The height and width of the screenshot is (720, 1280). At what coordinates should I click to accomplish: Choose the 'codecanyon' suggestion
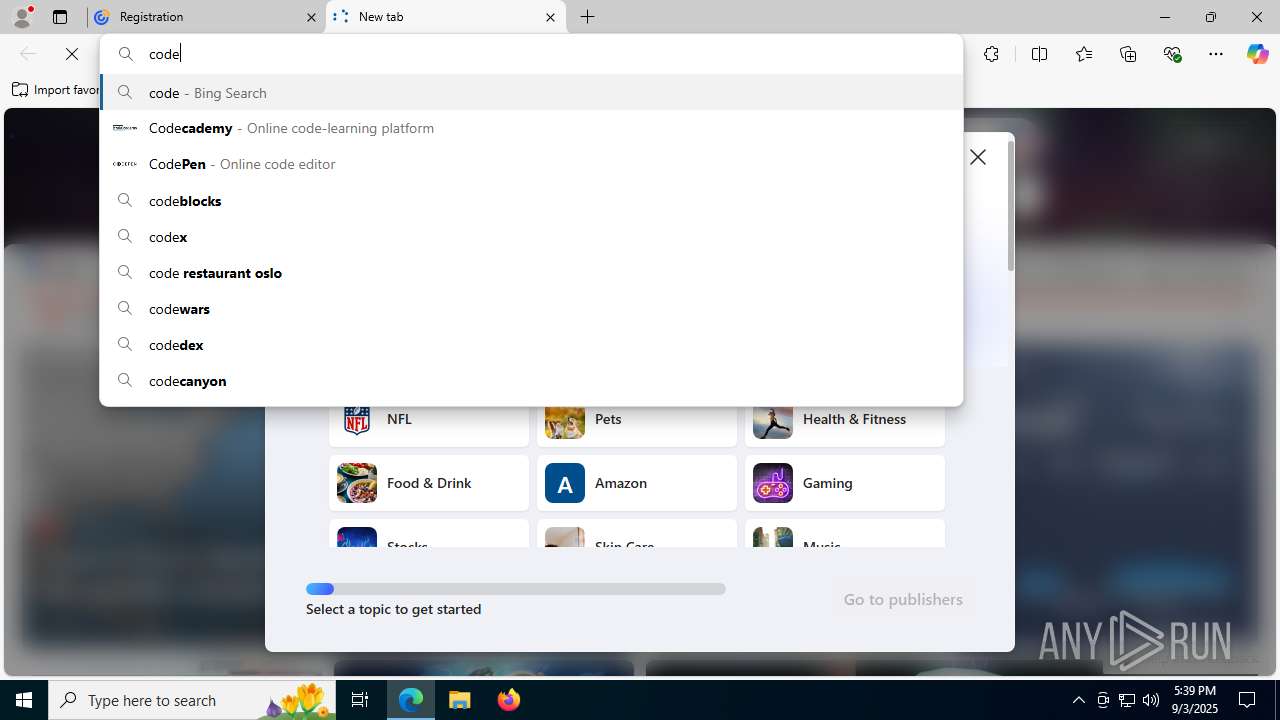[x=531, y=380]
